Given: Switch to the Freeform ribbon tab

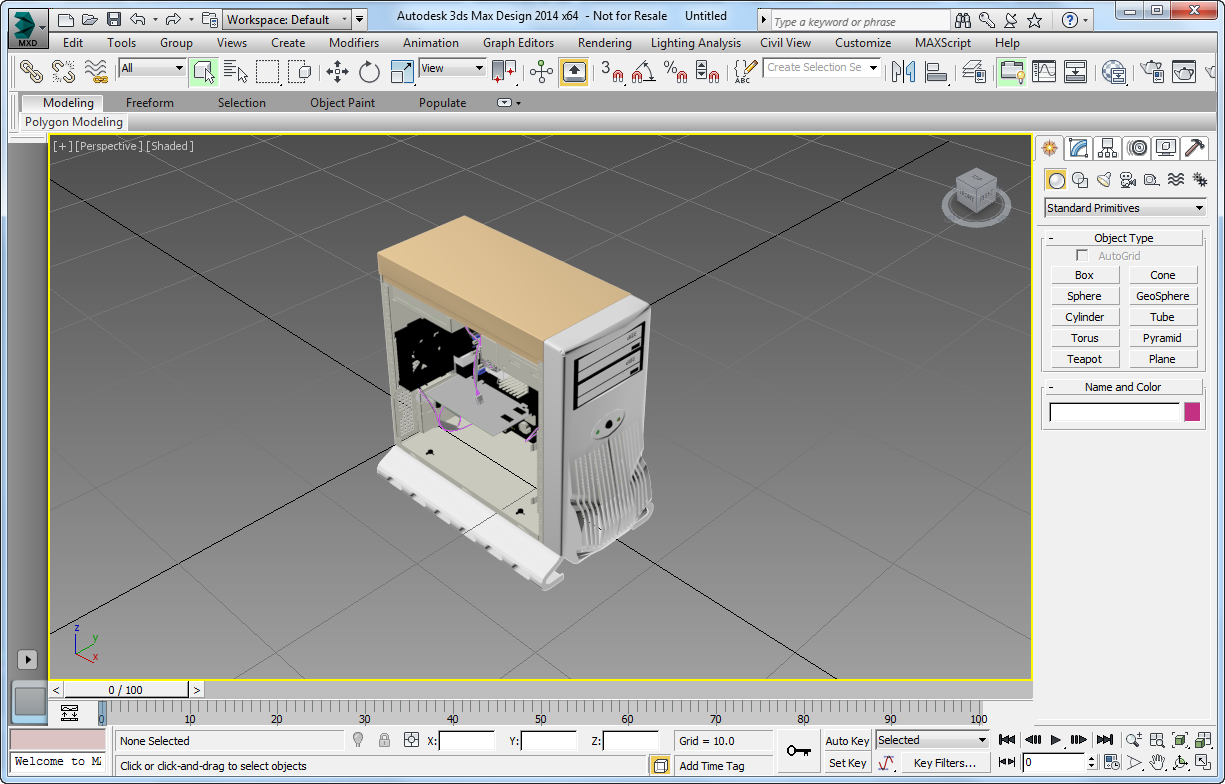Looking at the screenshot, I should point(149,102).
